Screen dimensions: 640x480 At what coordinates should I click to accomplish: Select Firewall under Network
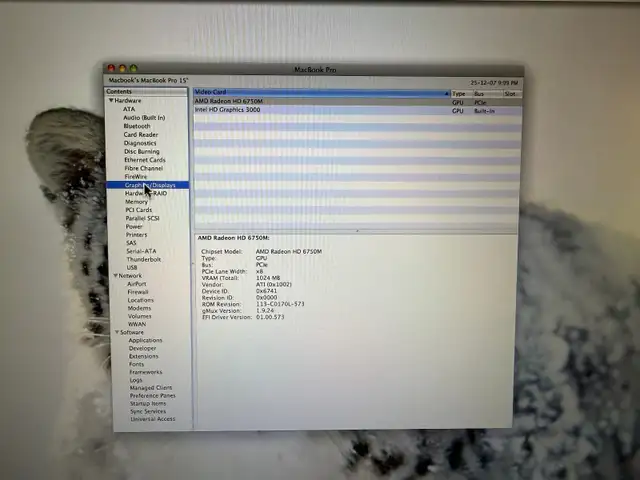[138, 292]
